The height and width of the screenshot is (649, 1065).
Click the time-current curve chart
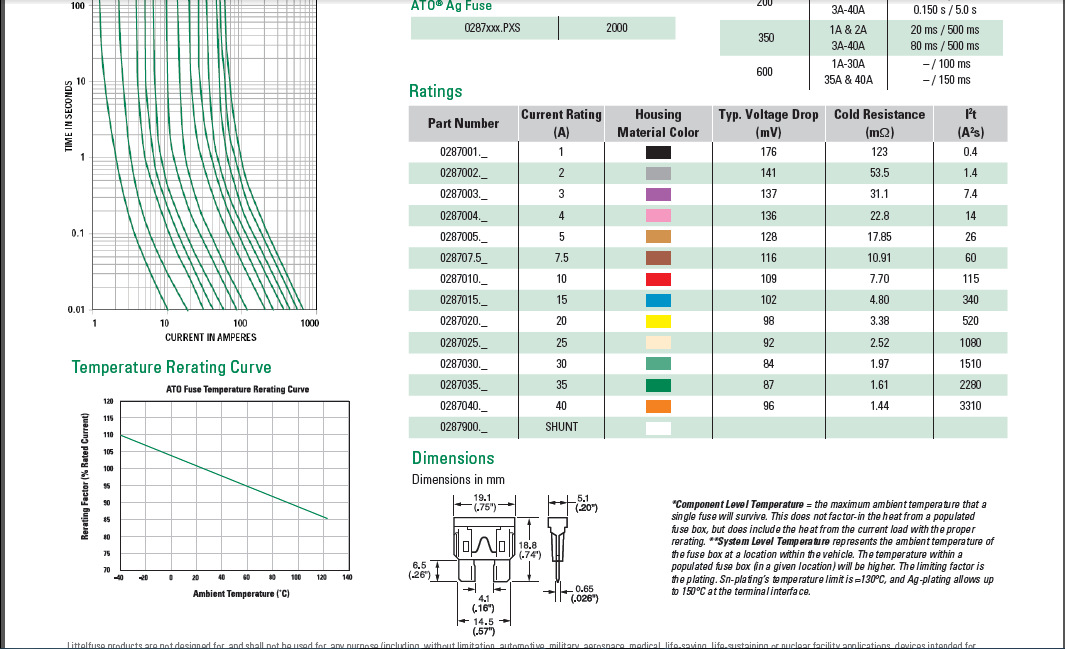(204, 155)
